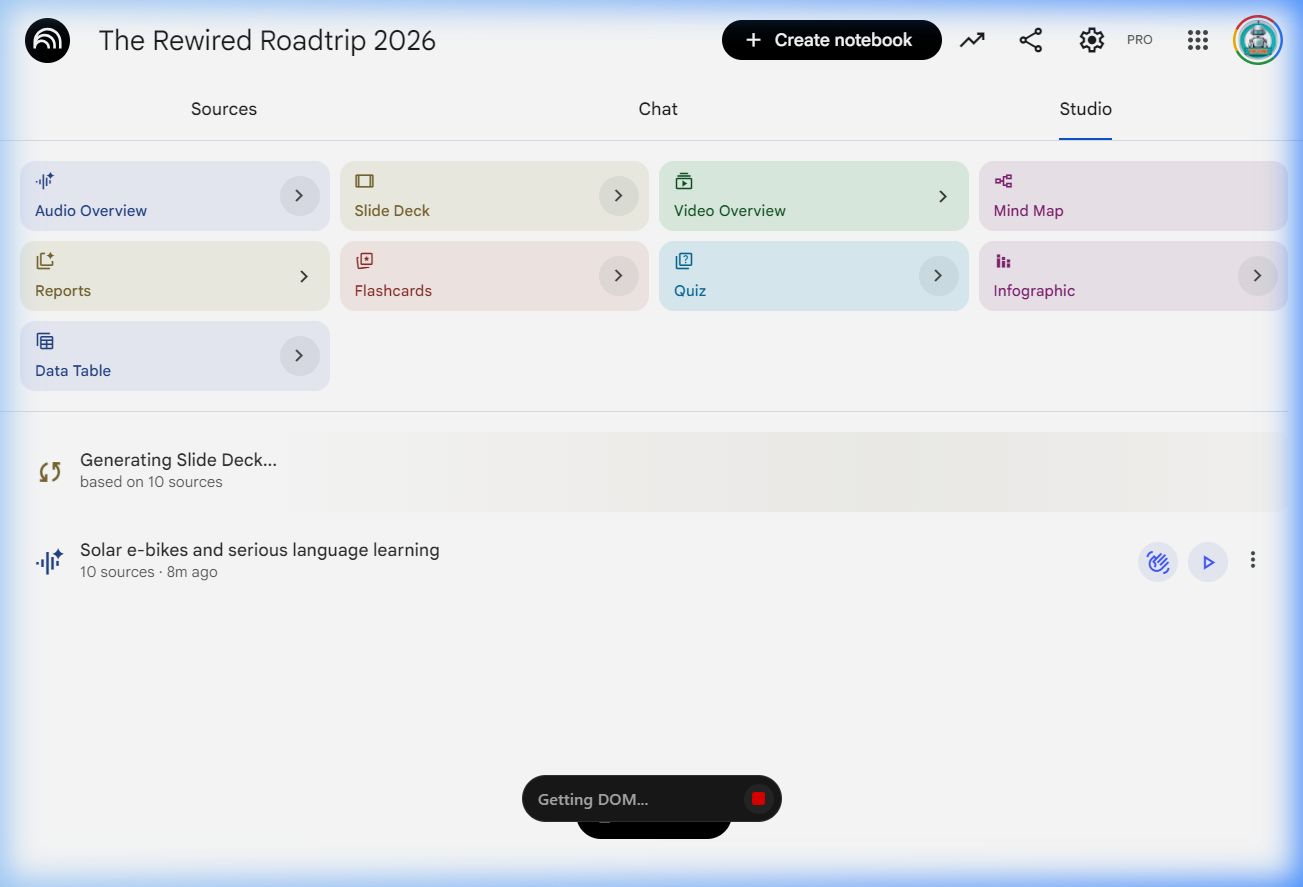The width and height of the screenshot is (1303, 887).
Task: Open the user account avatar
Action: pyautogui.click(x=1257, y=40)
